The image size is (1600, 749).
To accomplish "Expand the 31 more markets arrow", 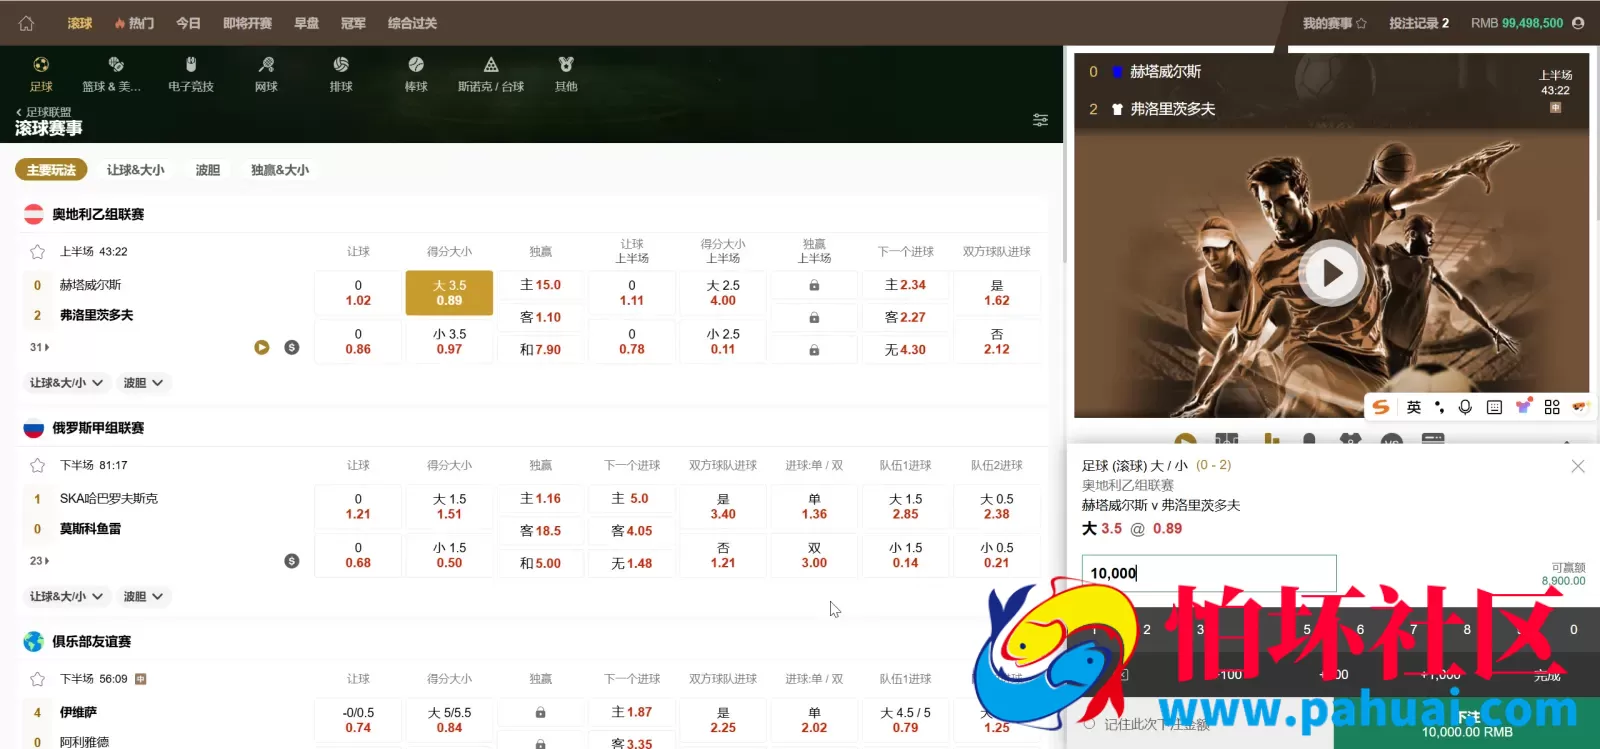I will coord(39,347).
